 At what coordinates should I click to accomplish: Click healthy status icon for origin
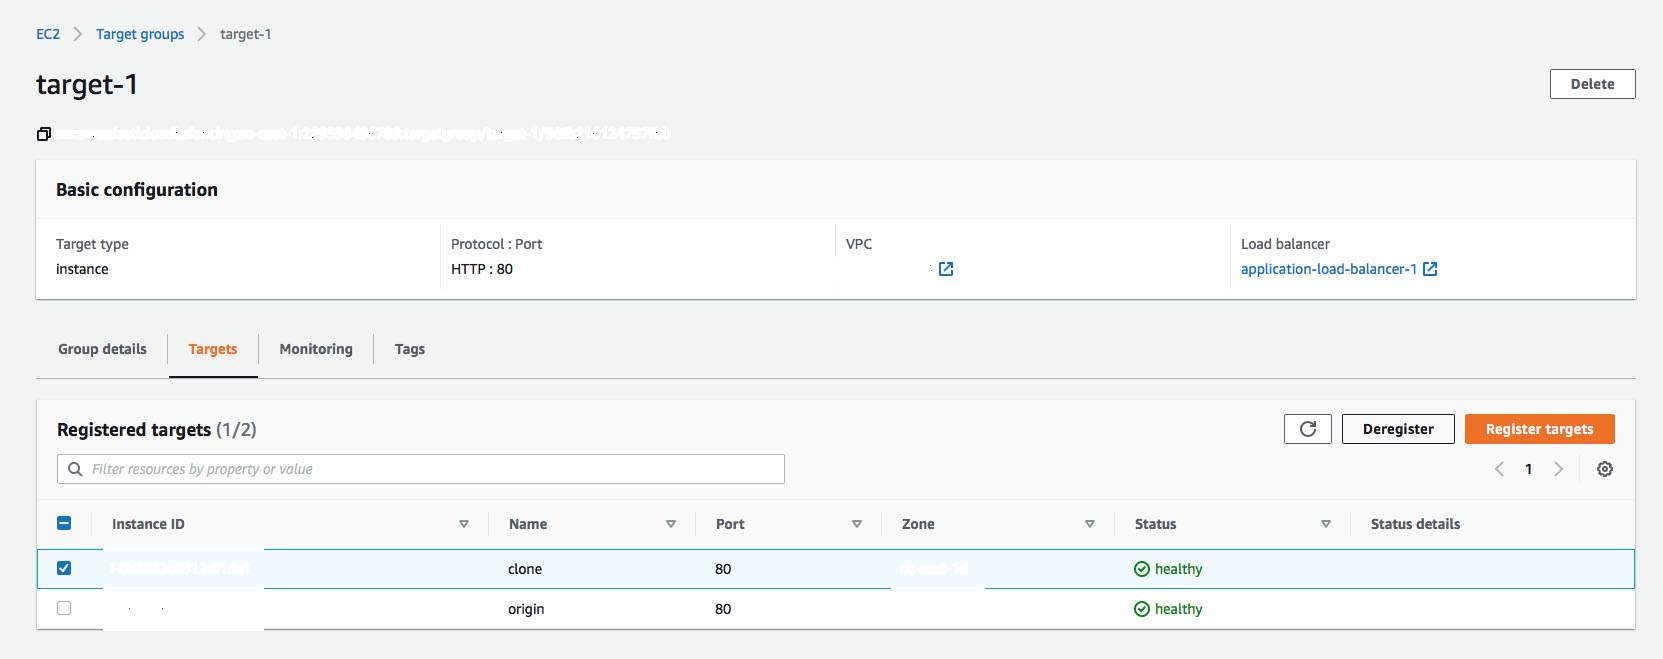point(1142,609)
